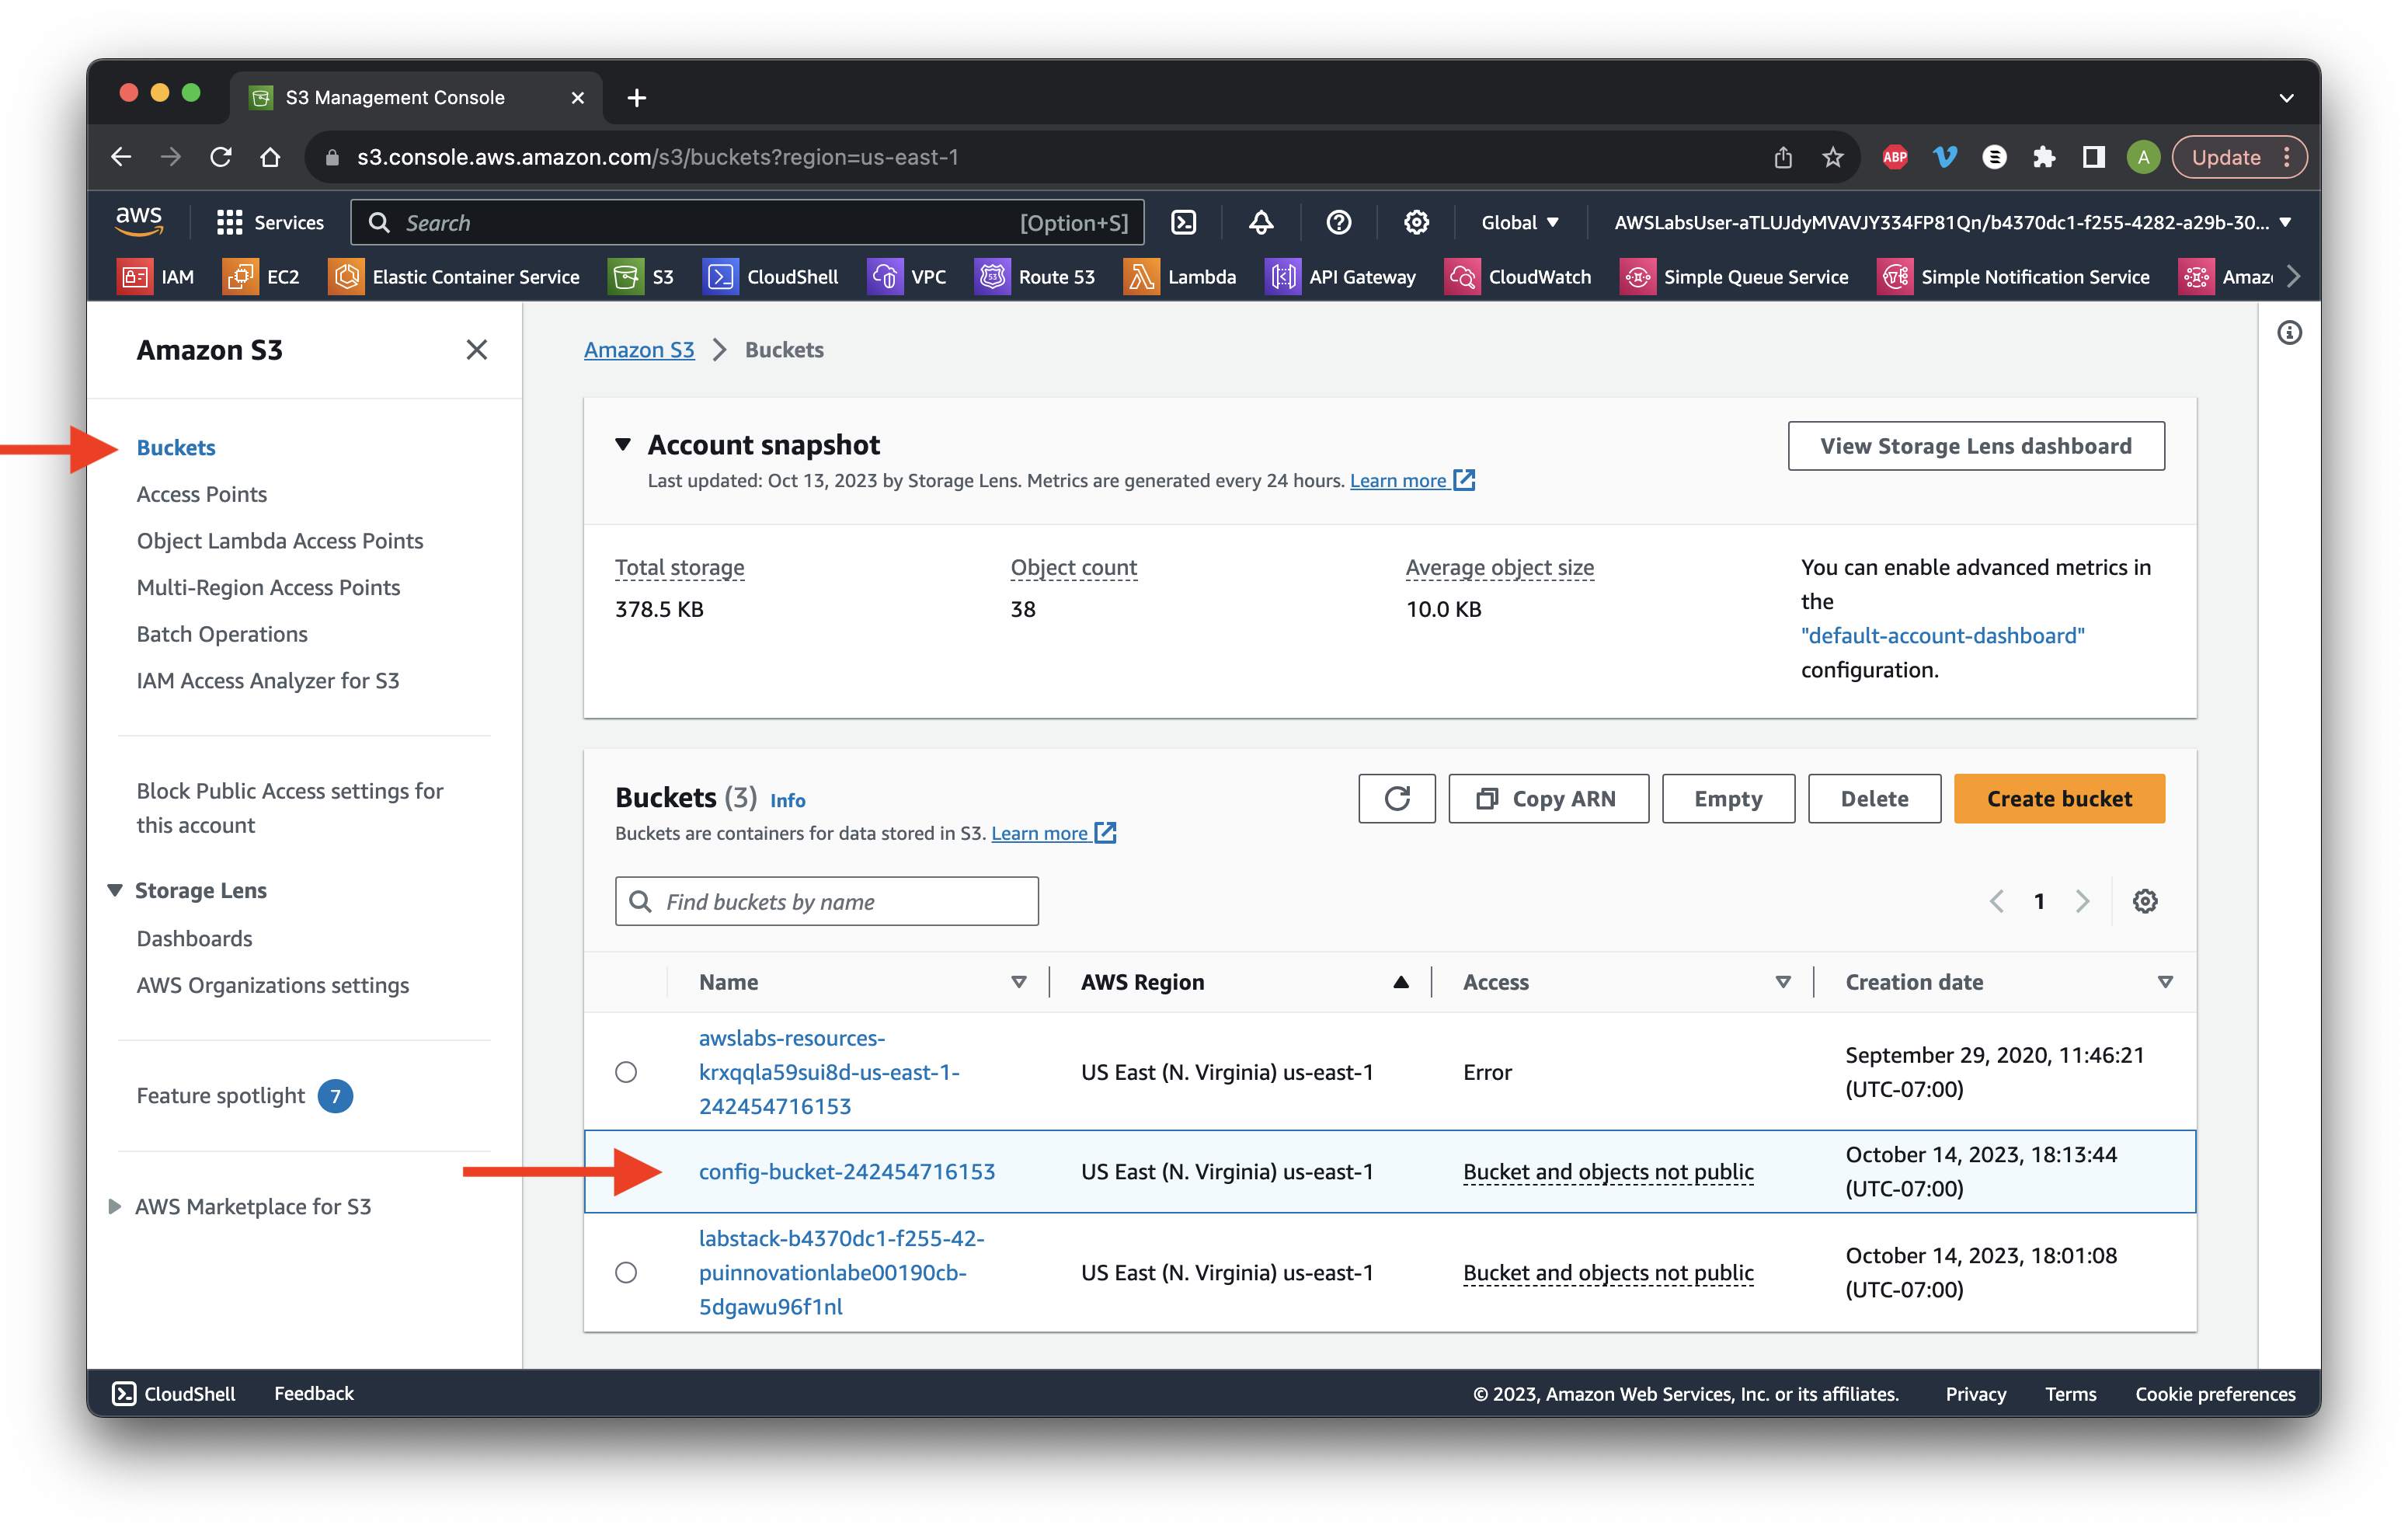
Task: Refresh the buckets list
Action: click(1396, 798)
